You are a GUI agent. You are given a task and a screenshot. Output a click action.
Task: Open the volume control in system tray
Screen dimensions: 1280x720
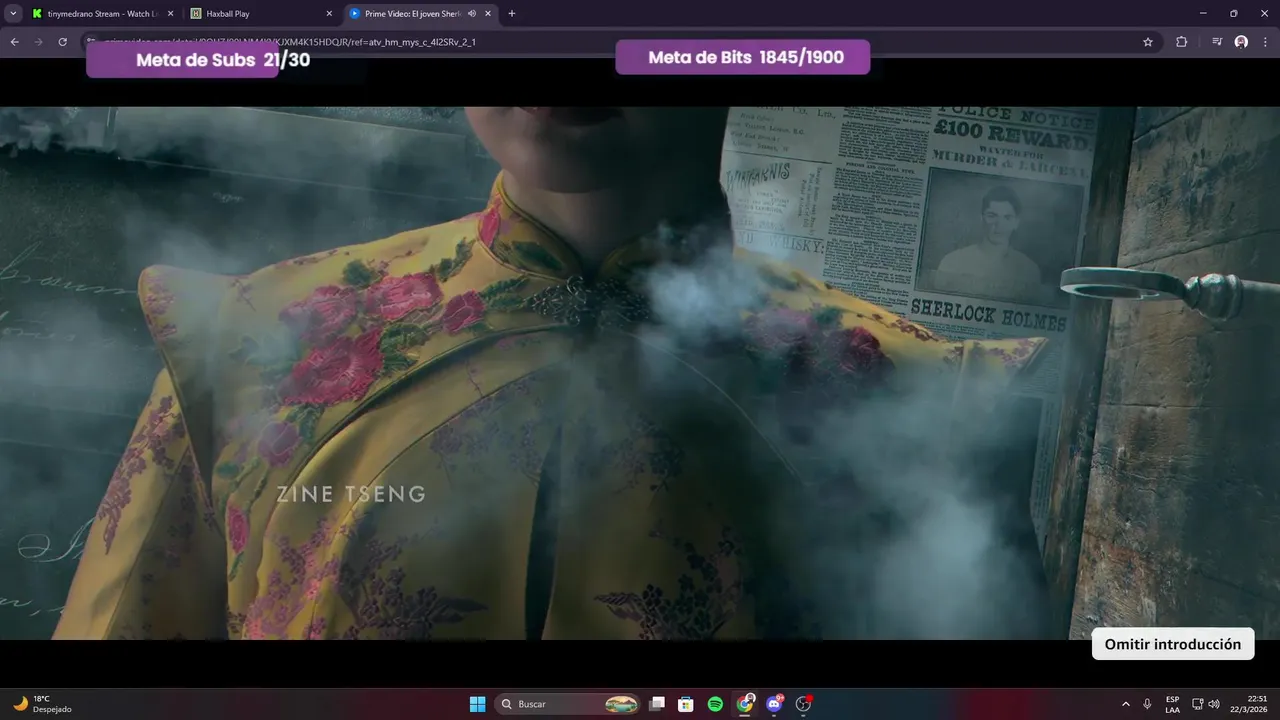coord(1214,704)
